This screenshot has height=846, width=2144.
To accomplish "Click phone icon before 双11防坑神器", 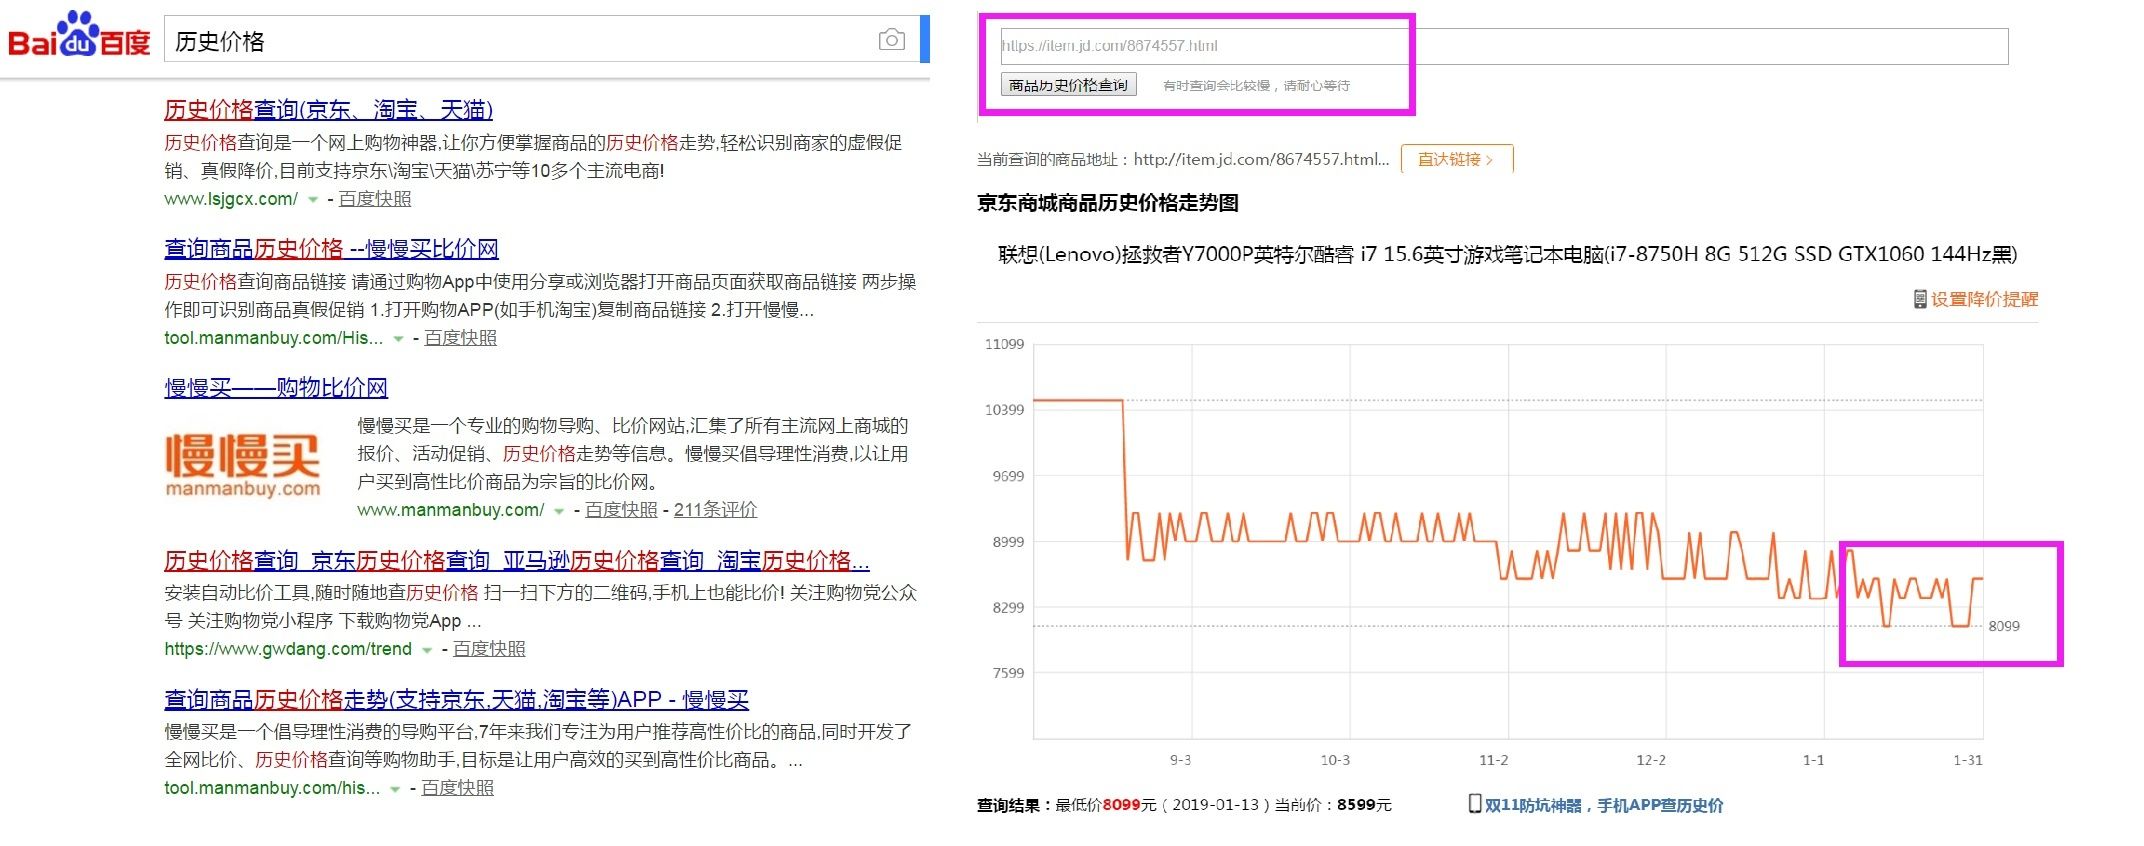I will click(1475, 803).
